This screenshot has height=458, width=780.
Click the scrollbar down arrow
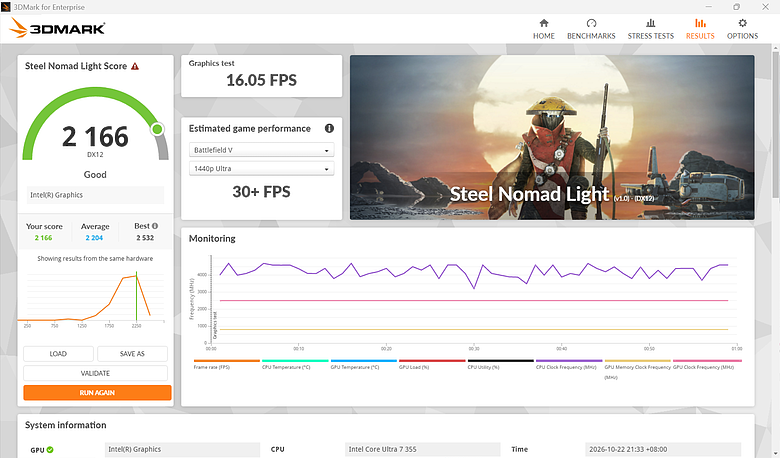[x=776, y=454]
